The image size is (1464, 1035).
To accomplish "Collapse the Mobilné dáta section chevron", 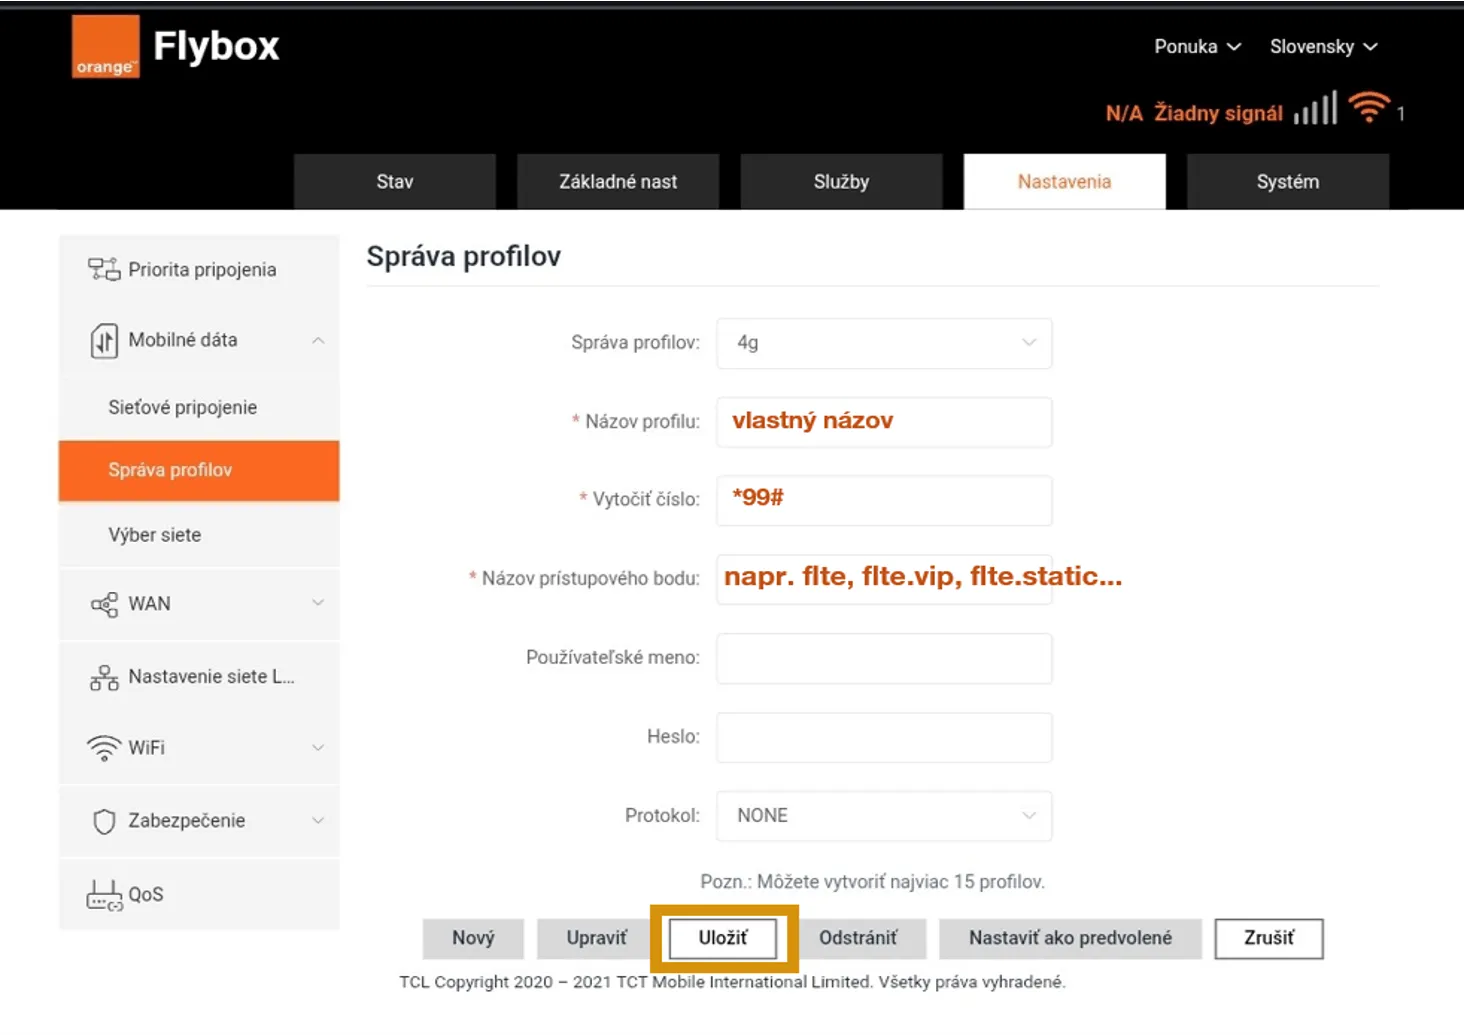I will [318, 341].
